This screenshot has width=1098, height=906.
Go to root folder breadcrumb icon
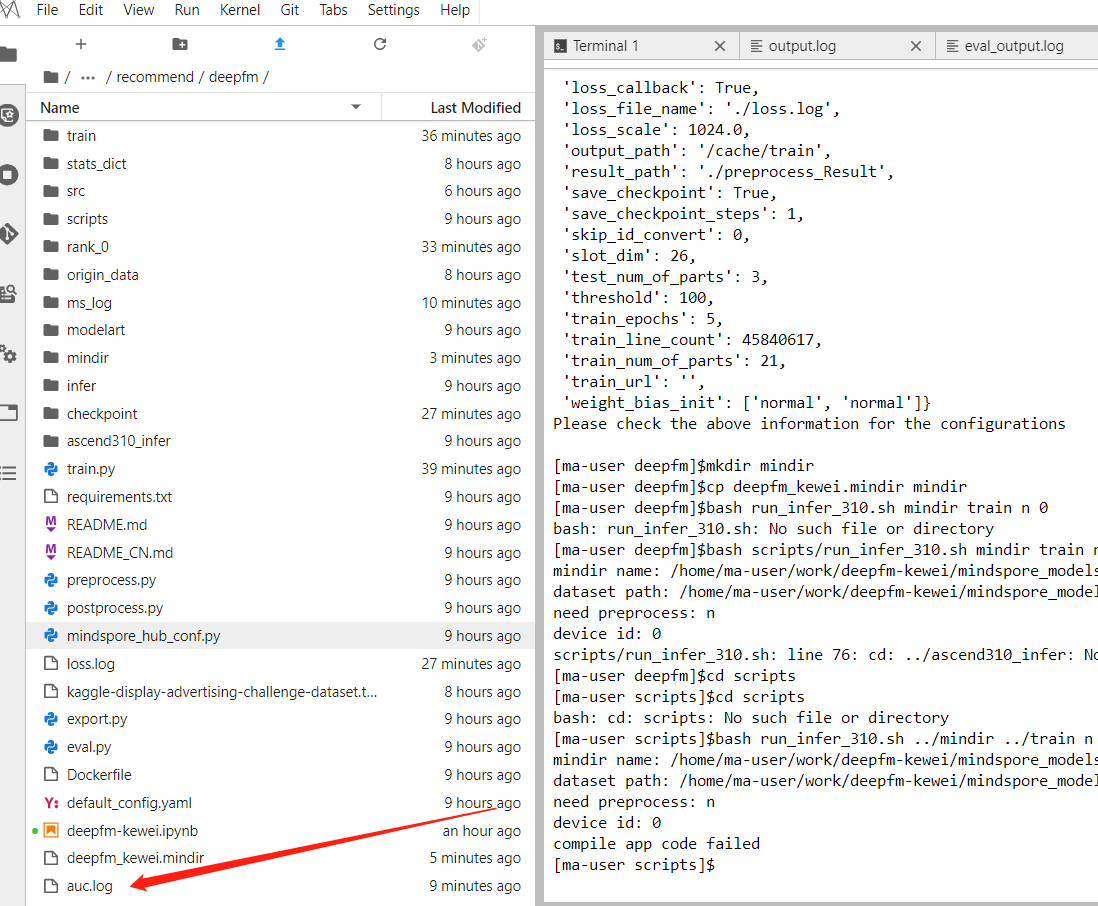click(50, 77)
